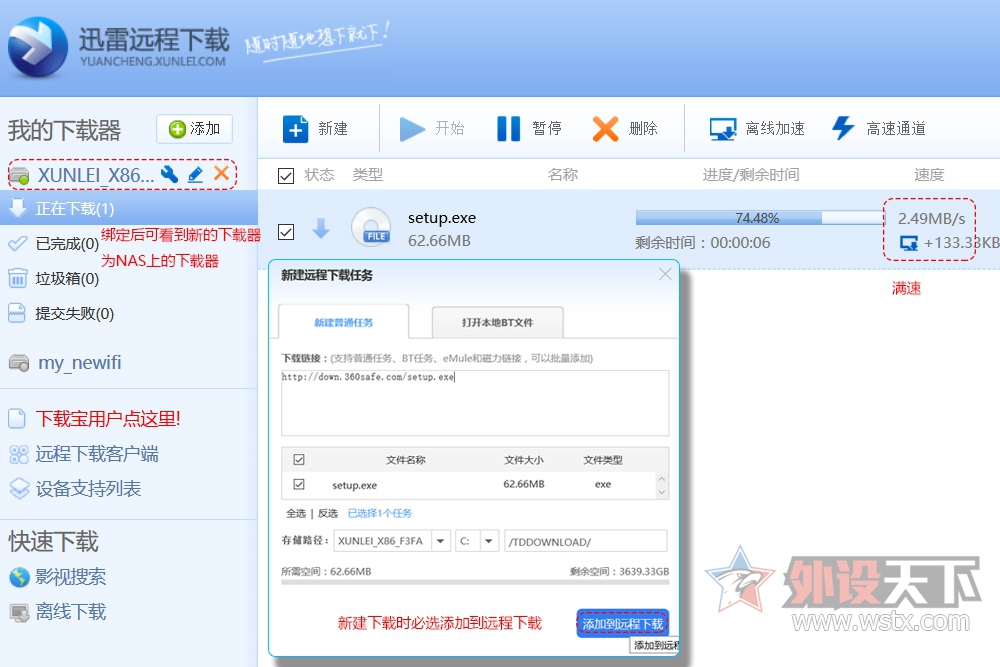
Task: Click the 新建 new task toolbar button
Action: tap(316, 129)
